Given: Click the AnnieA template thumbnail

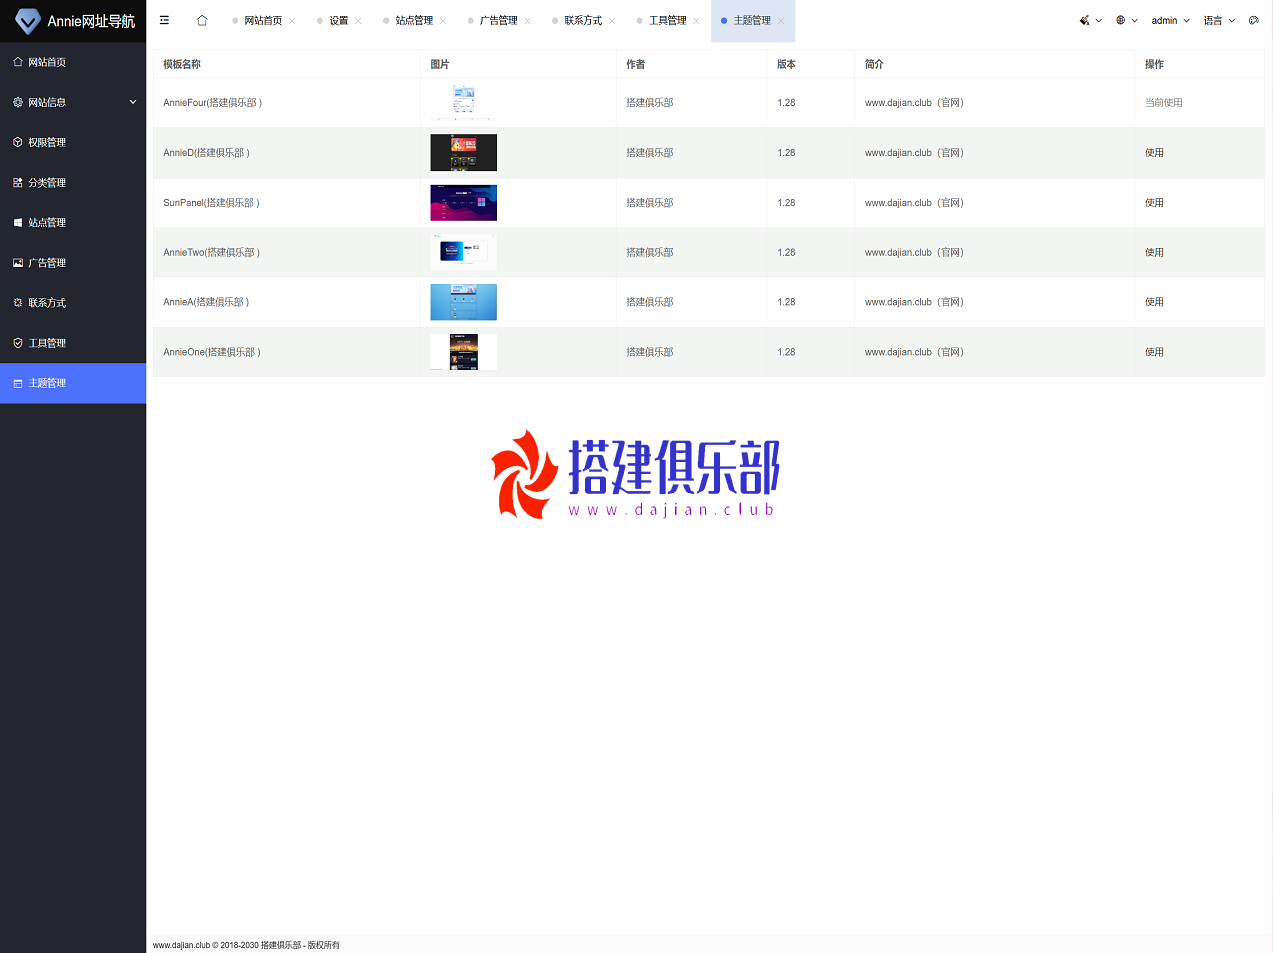Looking at the screenshot, I should tap(463, 302).
